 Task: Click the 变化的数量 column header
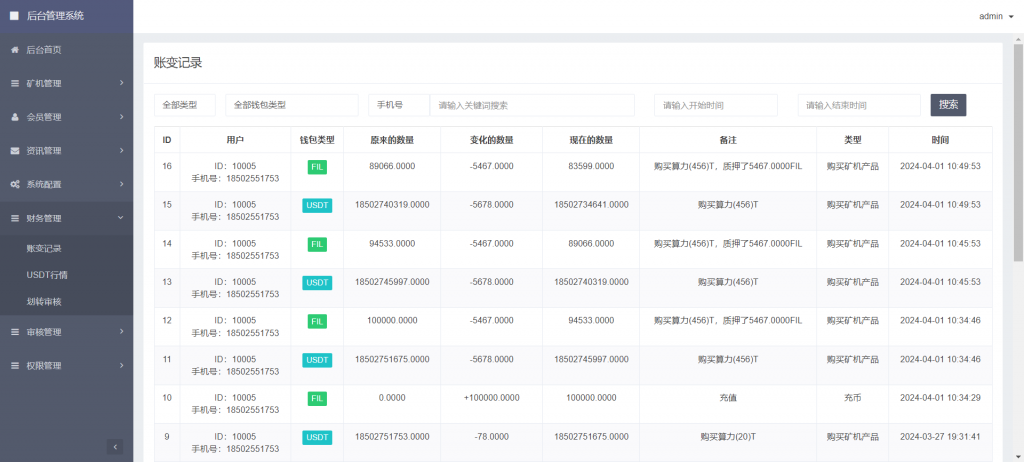[492, 140]
